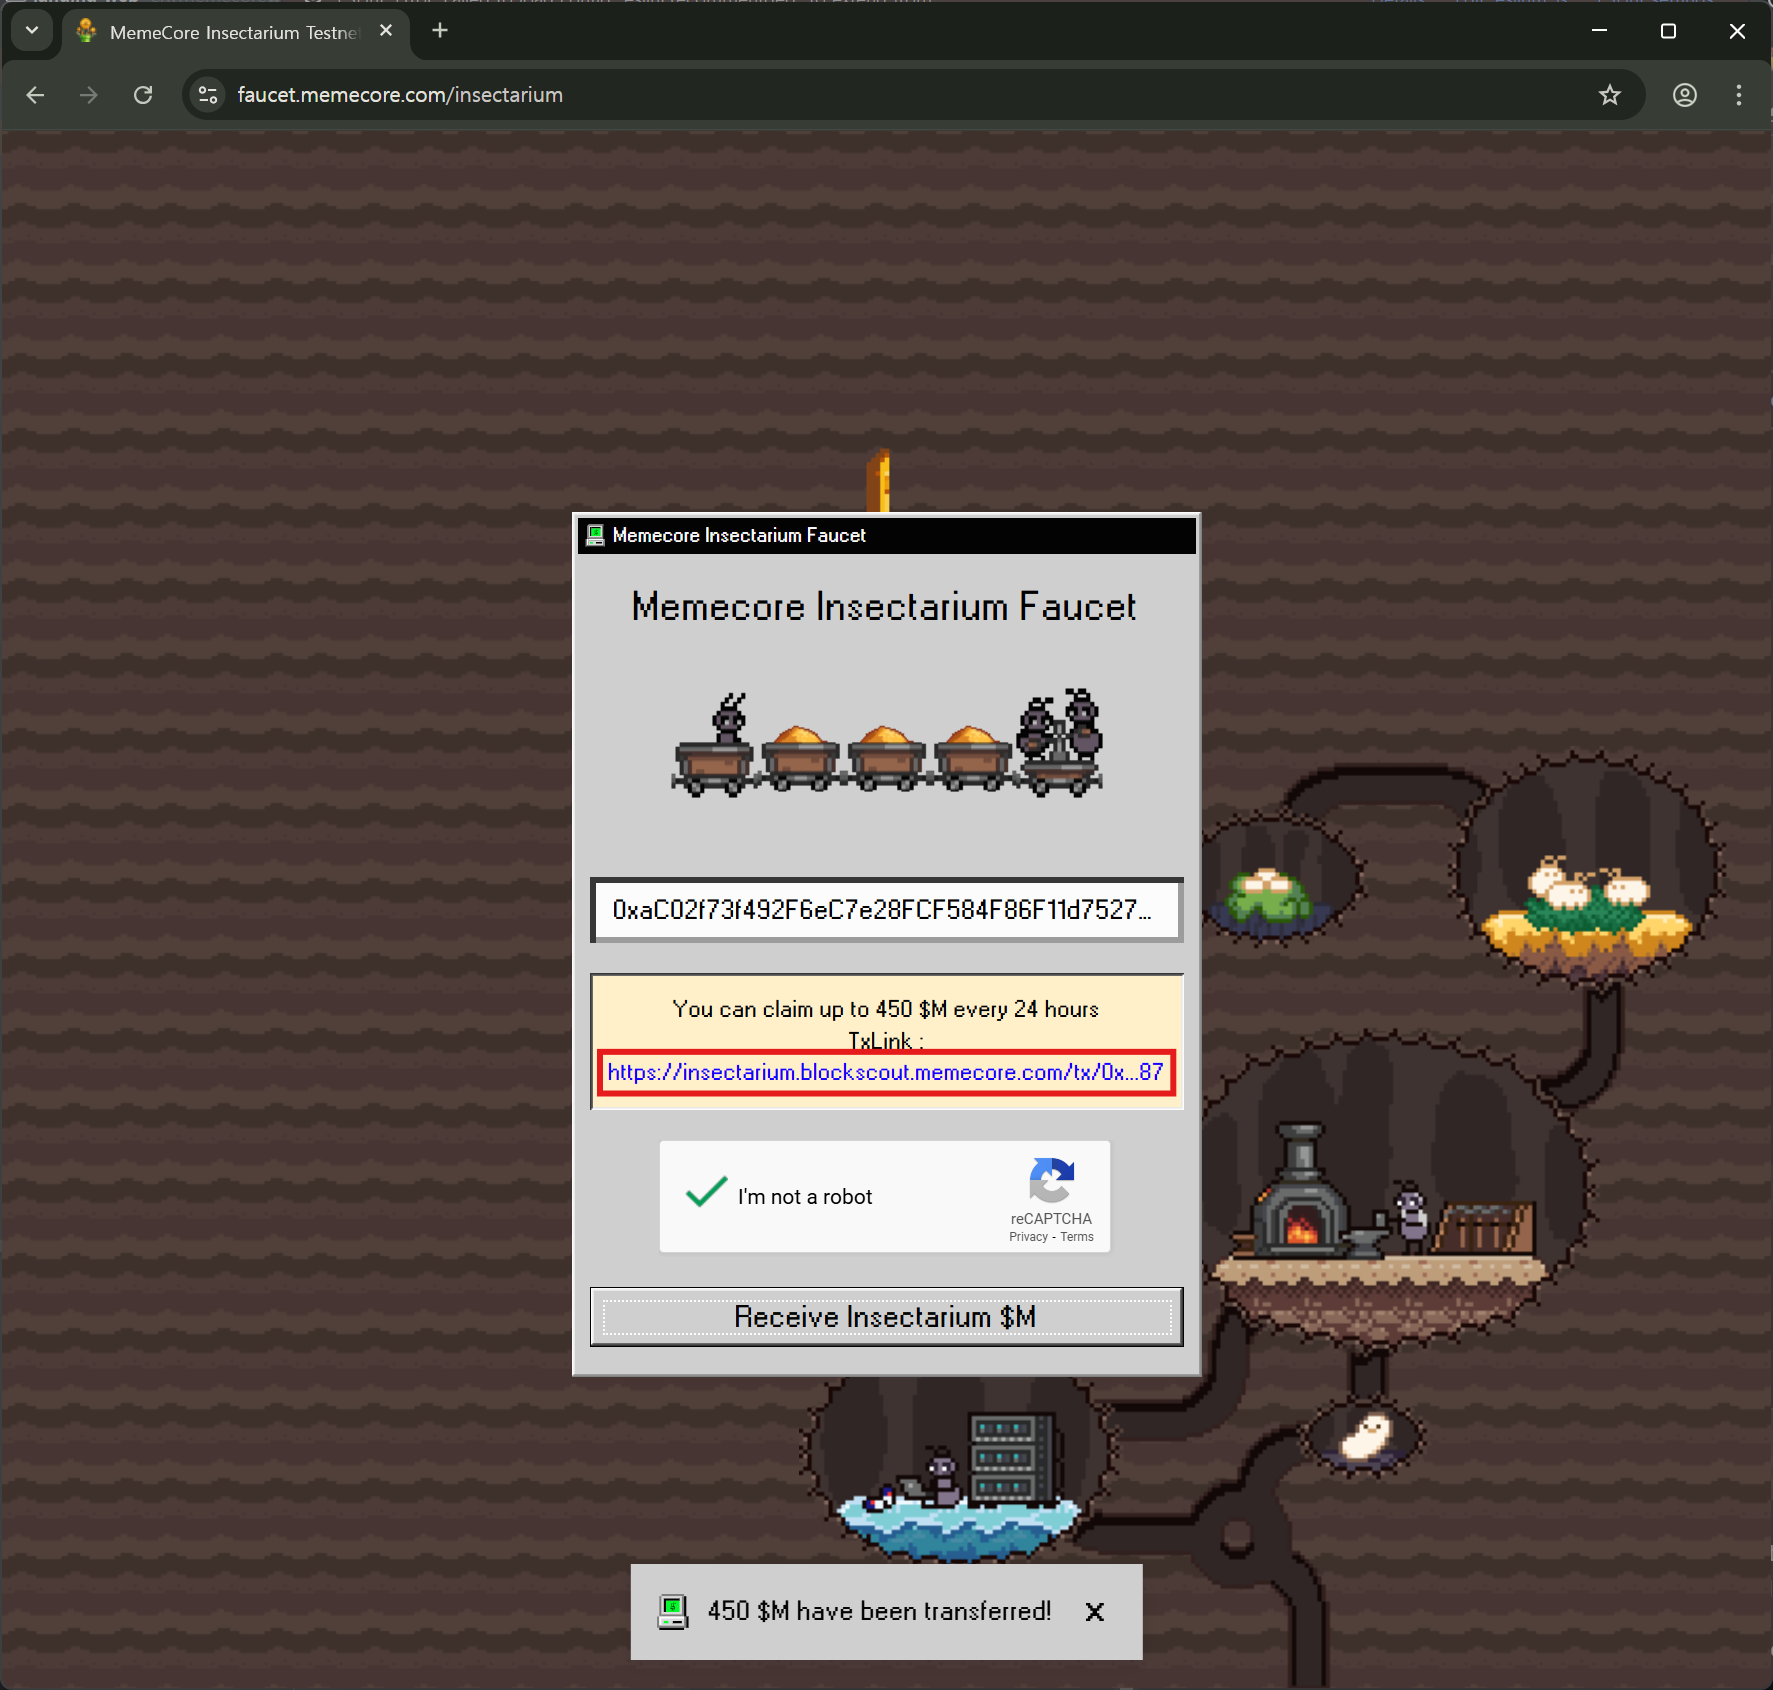Click the reload page icon
Image resolution: width=1773 pixels, height=1690 pixels.
click(x=143, y=95)
